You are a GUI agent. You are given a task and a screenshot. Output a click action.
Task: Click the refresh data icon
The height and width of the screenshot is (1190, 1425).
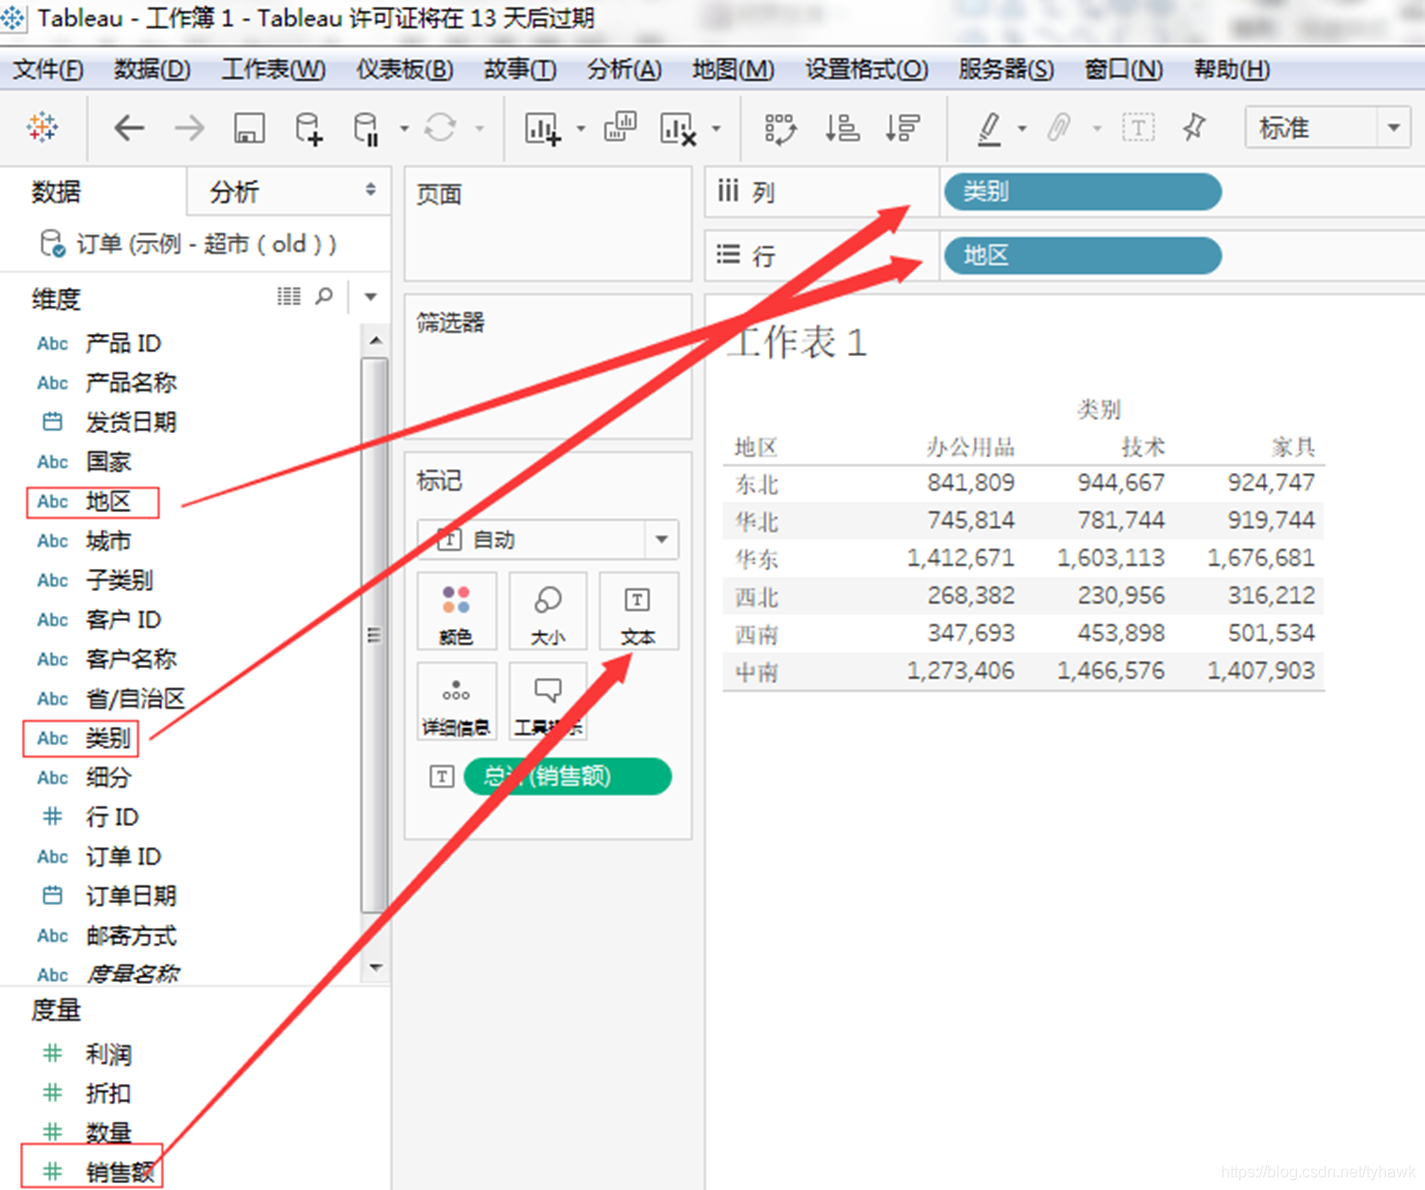pyautogui.click(x=440, y=128)
